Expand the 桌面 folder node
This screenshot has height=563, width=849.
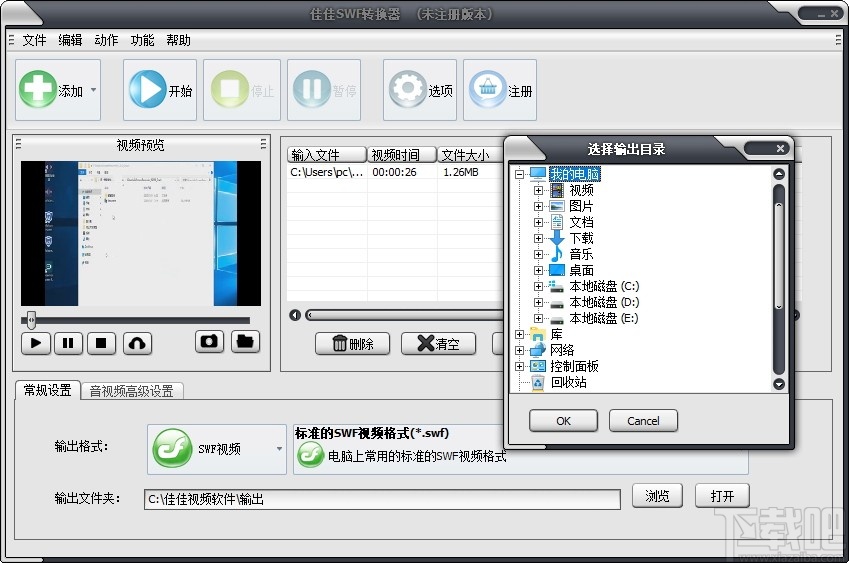[x=538, y=270]
